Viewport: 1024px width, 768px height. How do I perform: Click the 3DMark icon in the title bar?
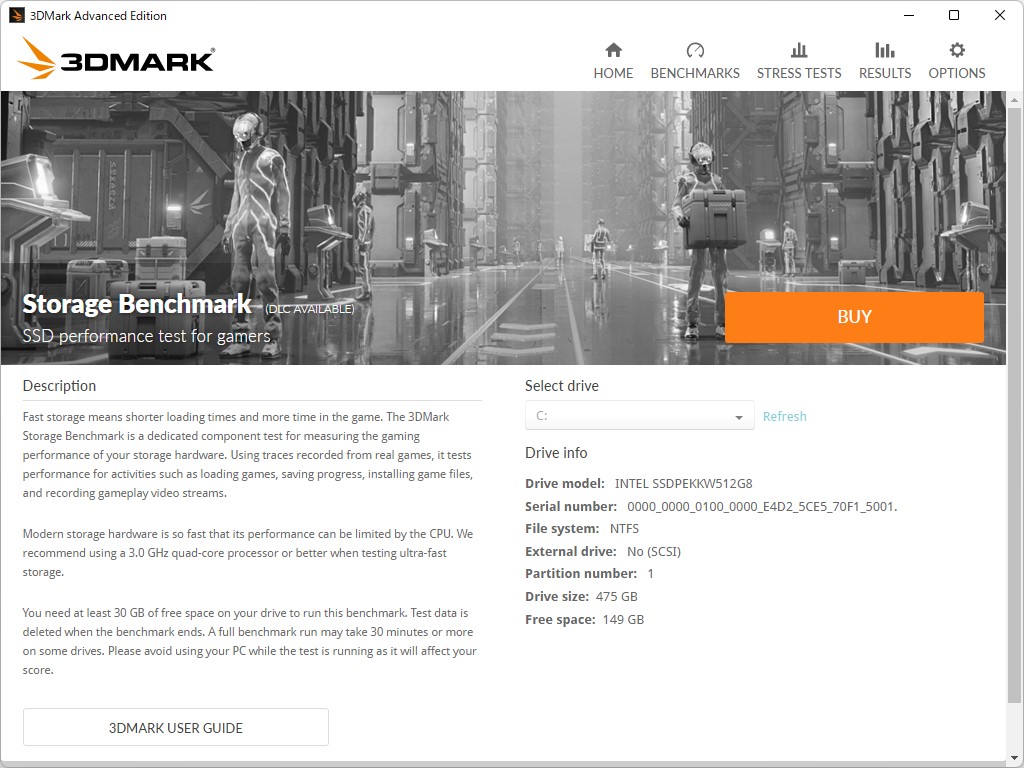14,15
